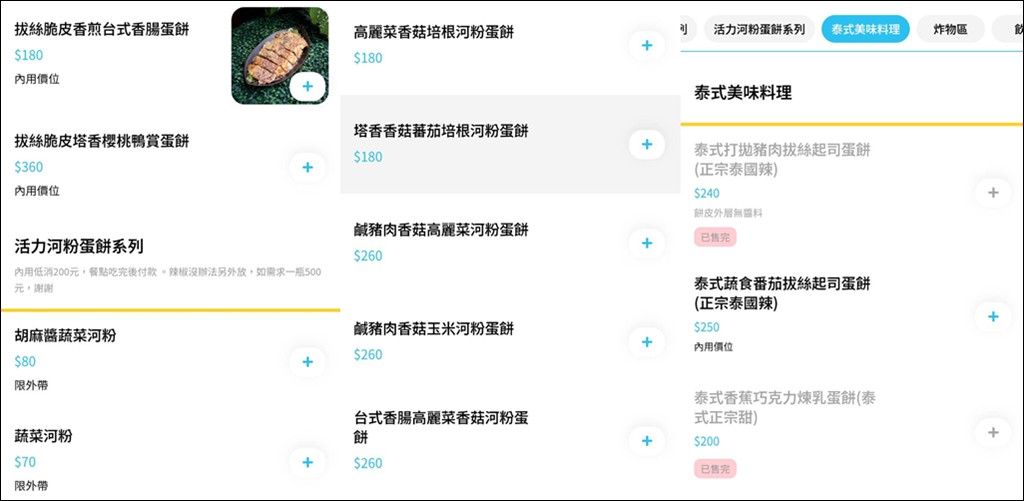
Task: Open 塔香香菇蕃茄培根河粉蛋餅 item details
Action: pos(510,144)
